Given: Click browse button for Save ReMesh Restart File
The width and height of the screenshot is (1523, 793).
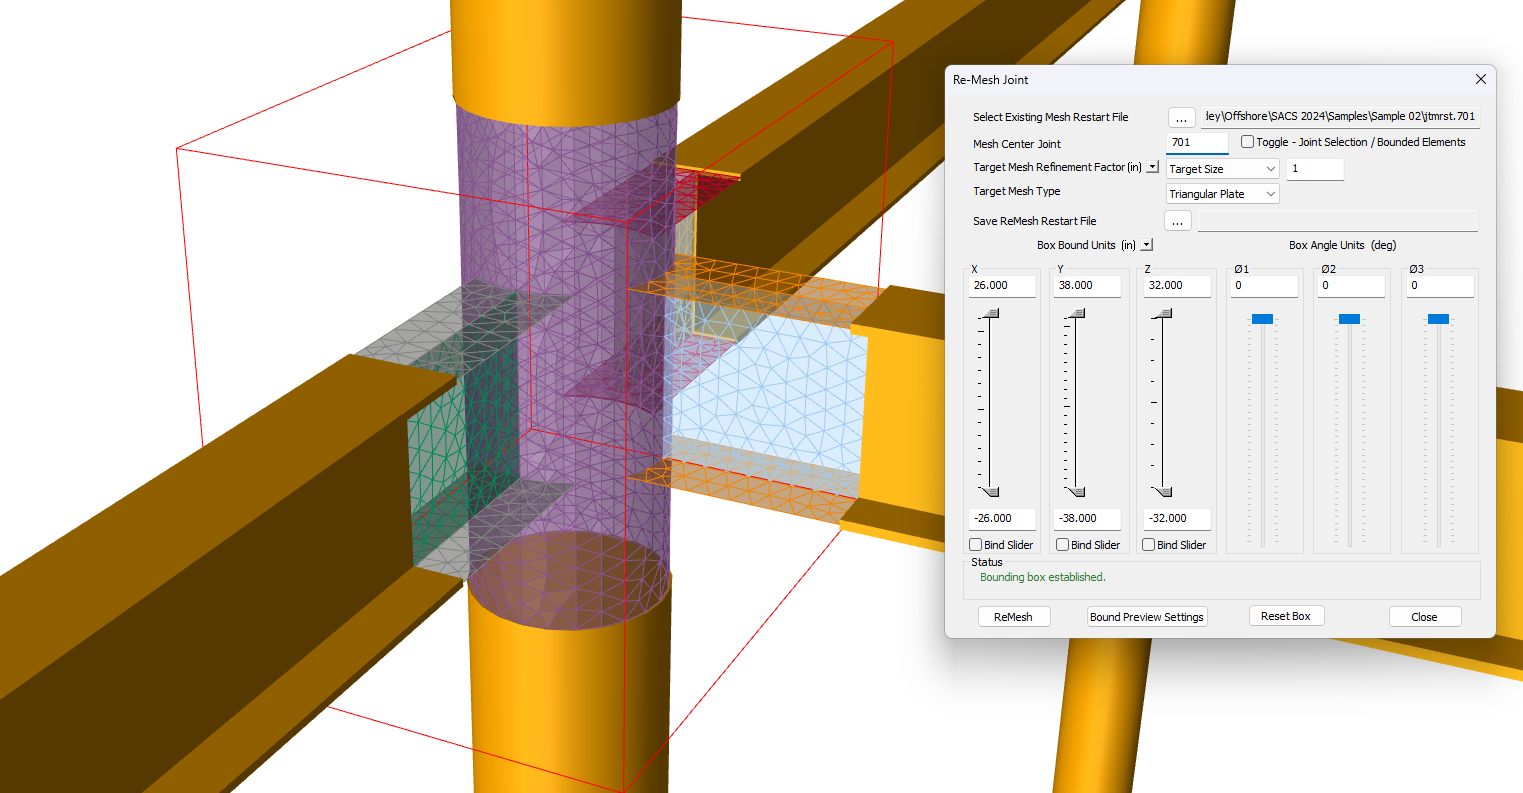Looking at the screenshot, I should [1177, 221].
